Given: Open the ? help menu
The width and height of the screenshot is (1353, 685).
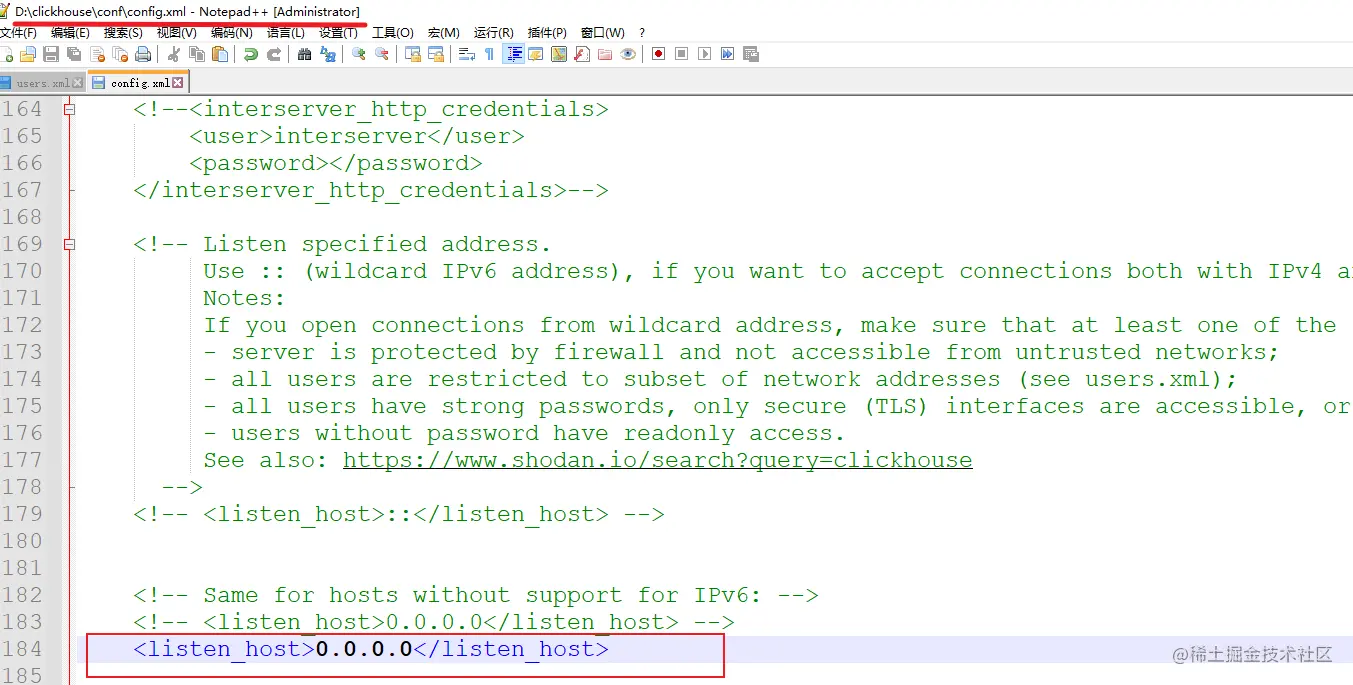Looking at the screenshot, I should coord(642,33).
